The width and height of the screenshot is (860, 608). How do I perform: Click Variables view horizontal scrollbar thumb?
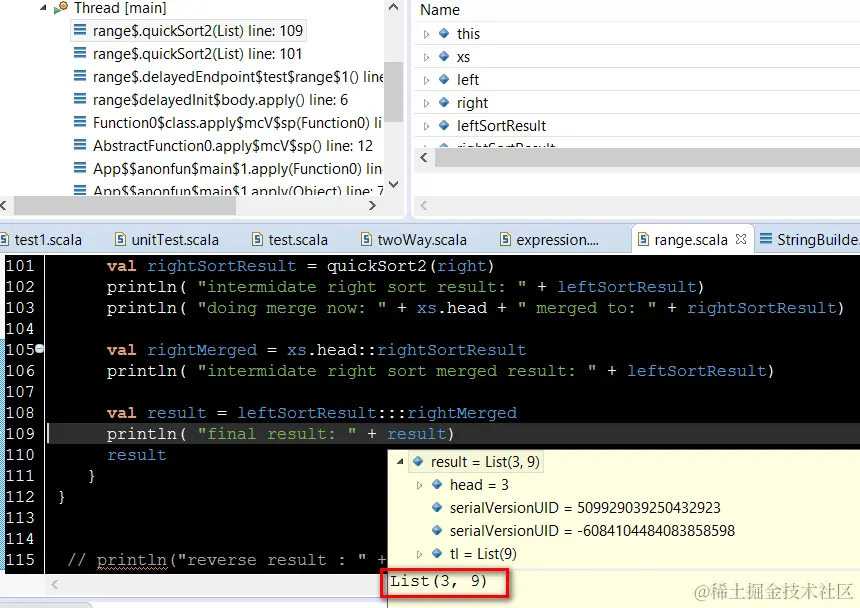tap(647, 157)
